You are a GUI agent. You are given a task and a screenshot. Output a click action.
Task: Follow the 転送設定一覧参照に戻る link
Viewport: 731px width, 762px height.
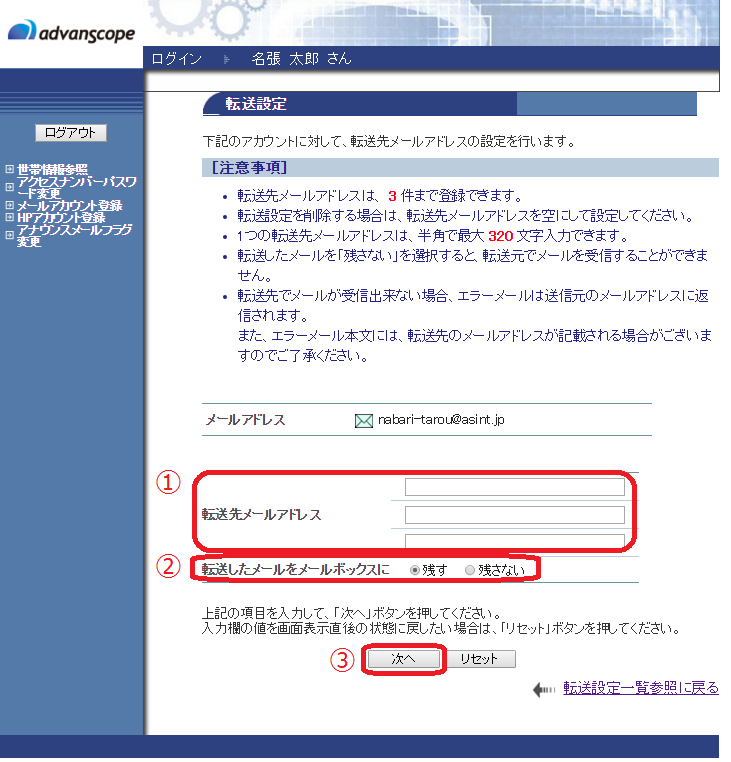click(x=643, y=690)
